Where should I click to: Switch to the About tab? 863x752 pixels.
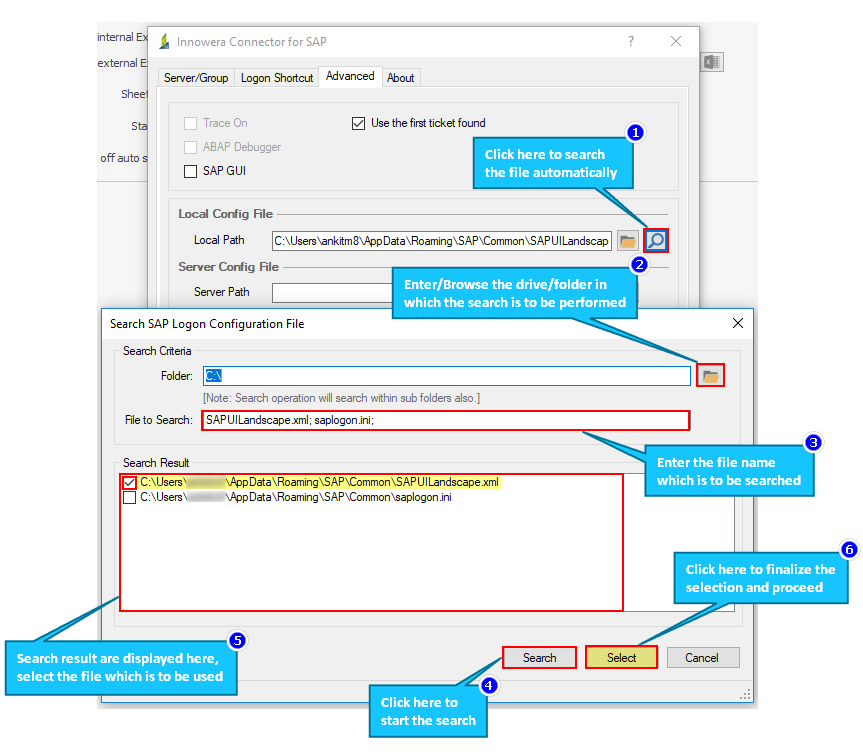click(400, 77)
